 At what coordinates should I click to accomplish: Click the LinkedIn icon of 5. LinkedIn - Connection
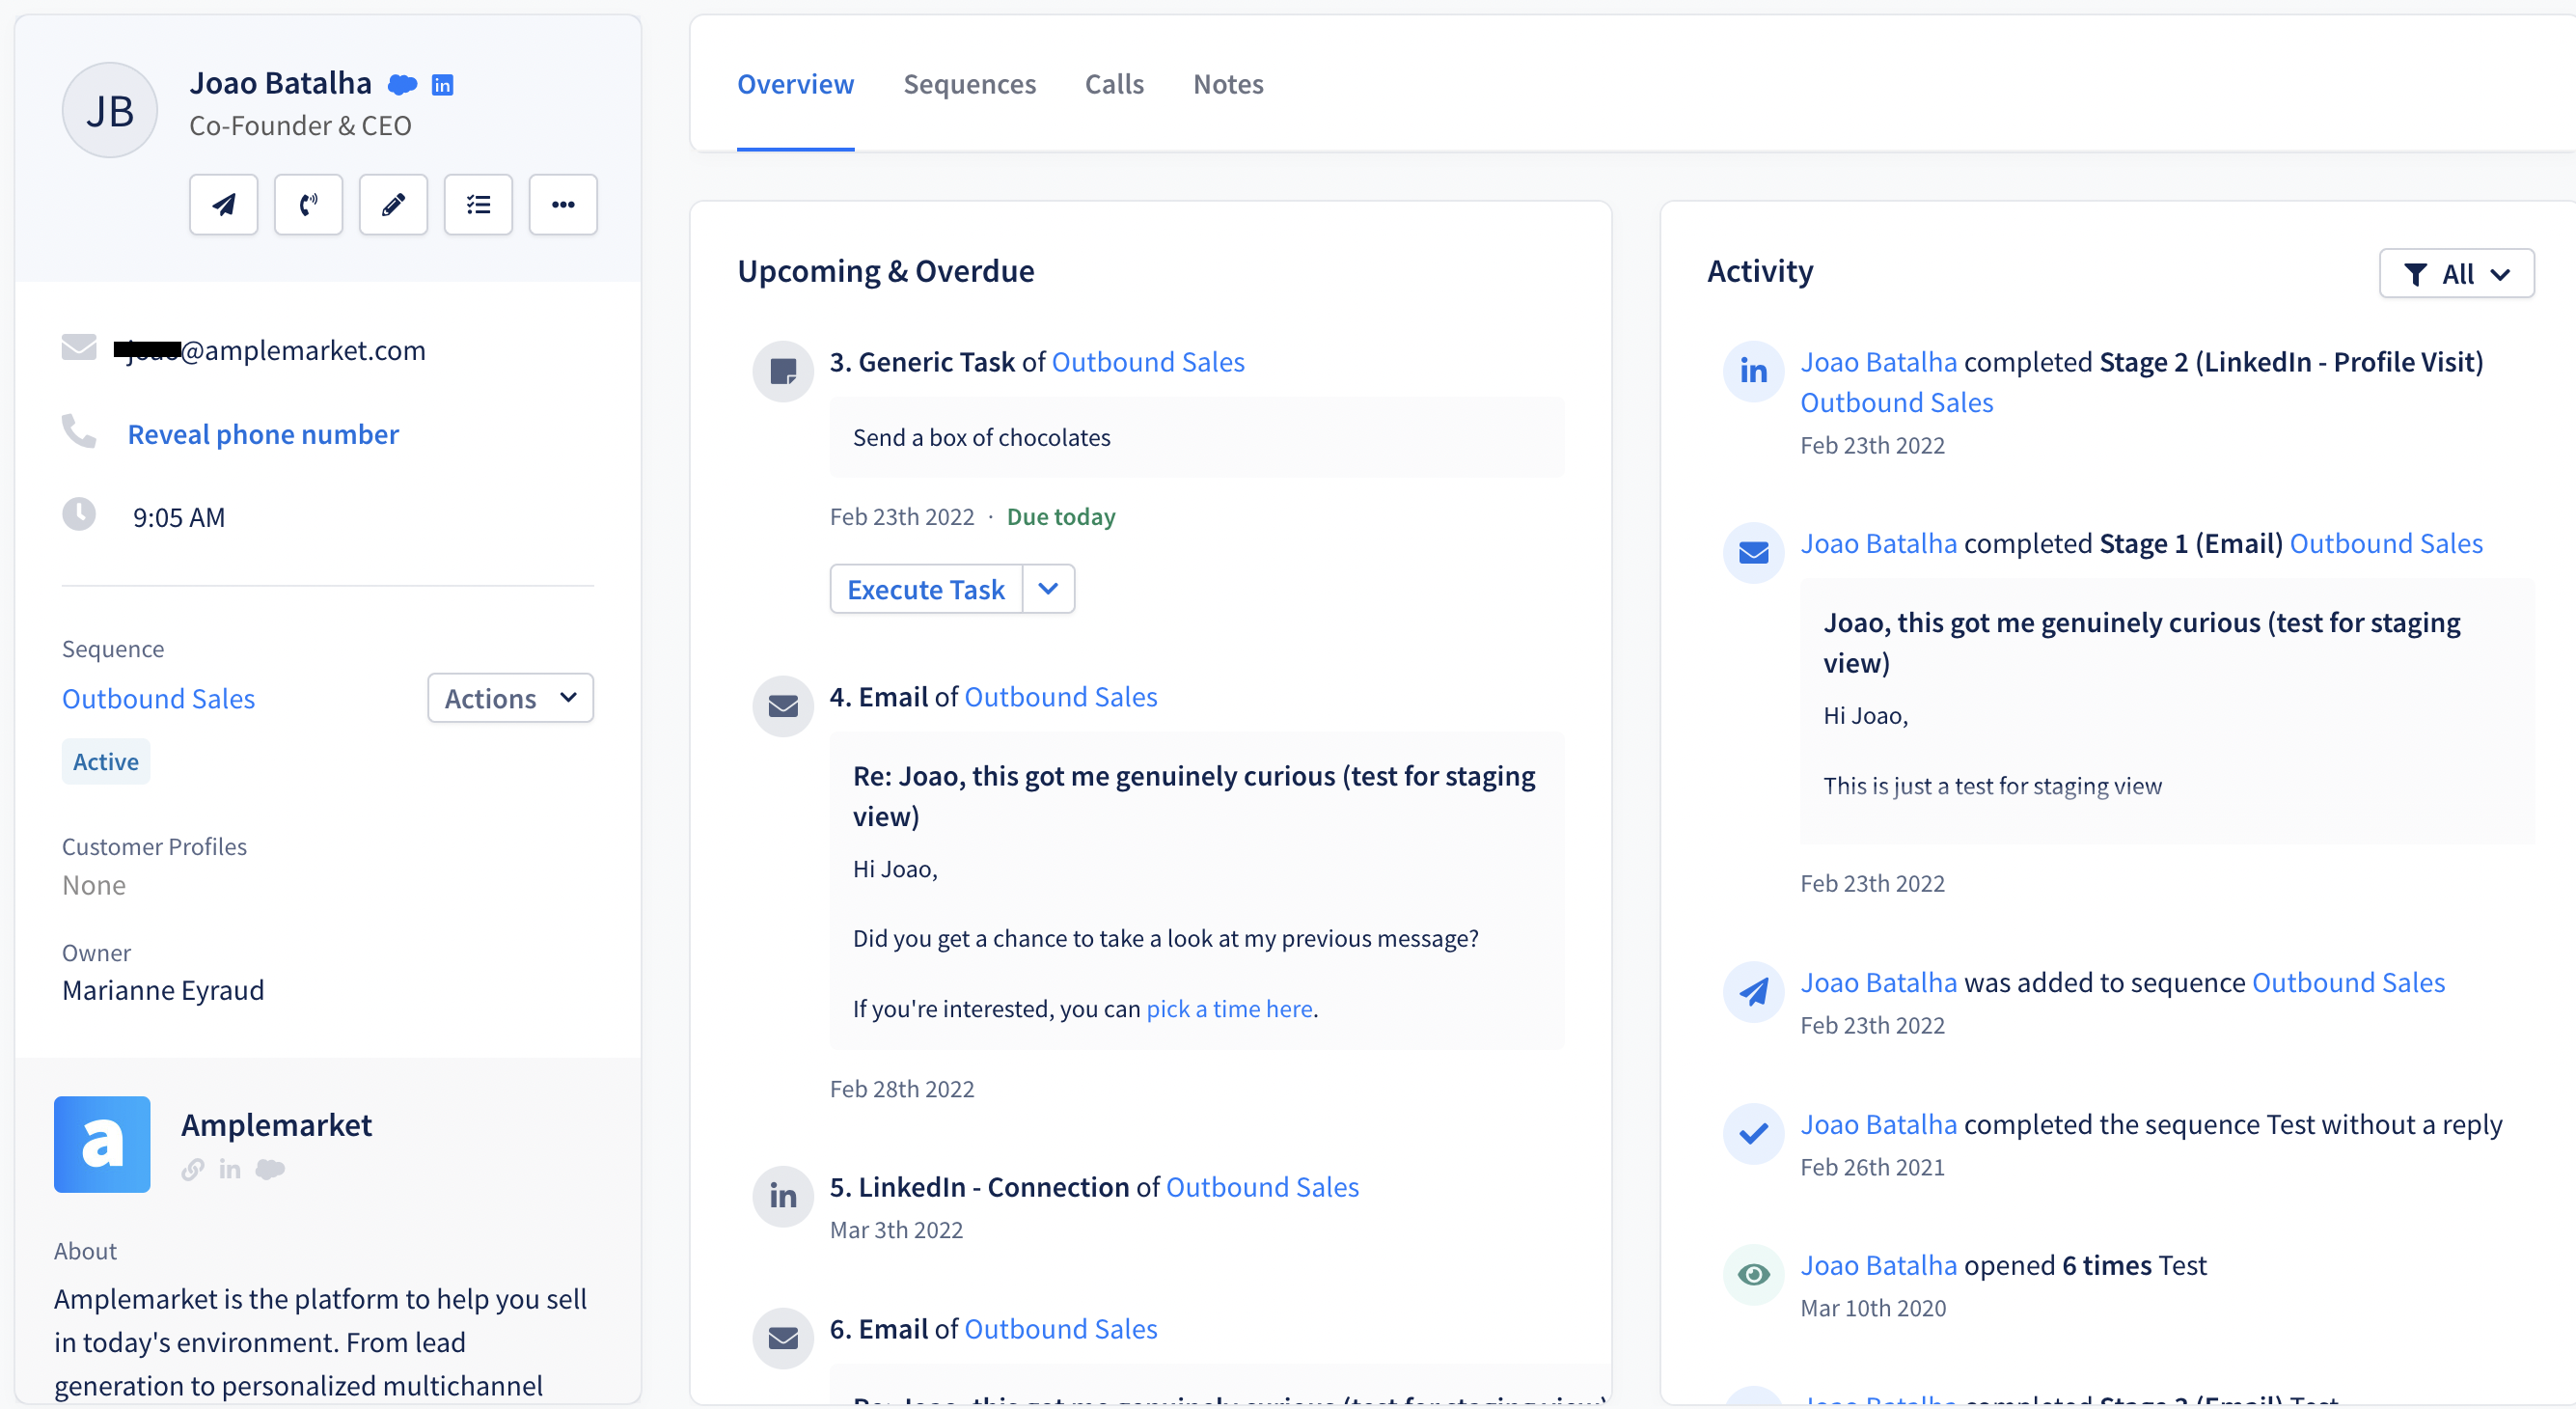783,1196
